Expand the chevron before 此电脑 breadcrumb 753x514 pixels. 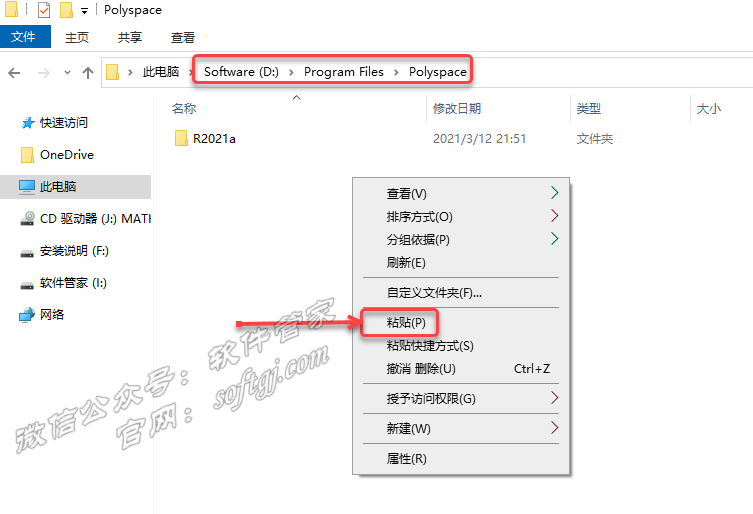point(130,73)
